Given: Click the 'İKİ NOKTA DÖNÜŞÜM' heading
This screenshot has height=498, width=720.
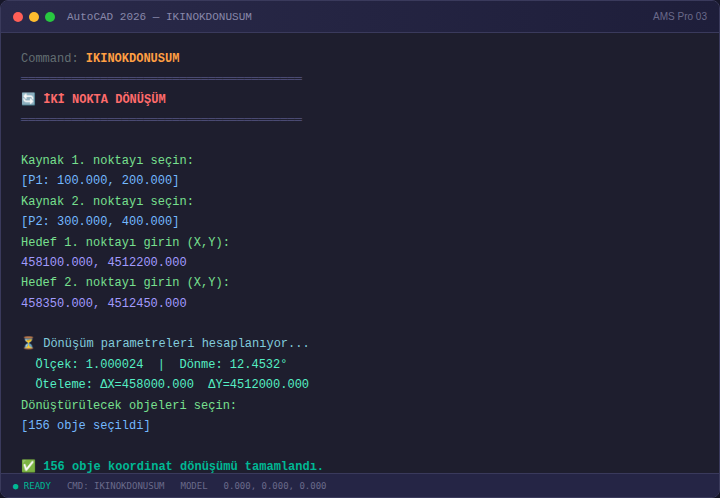Looking at the screenshot, I should click(x=105, y=99).
